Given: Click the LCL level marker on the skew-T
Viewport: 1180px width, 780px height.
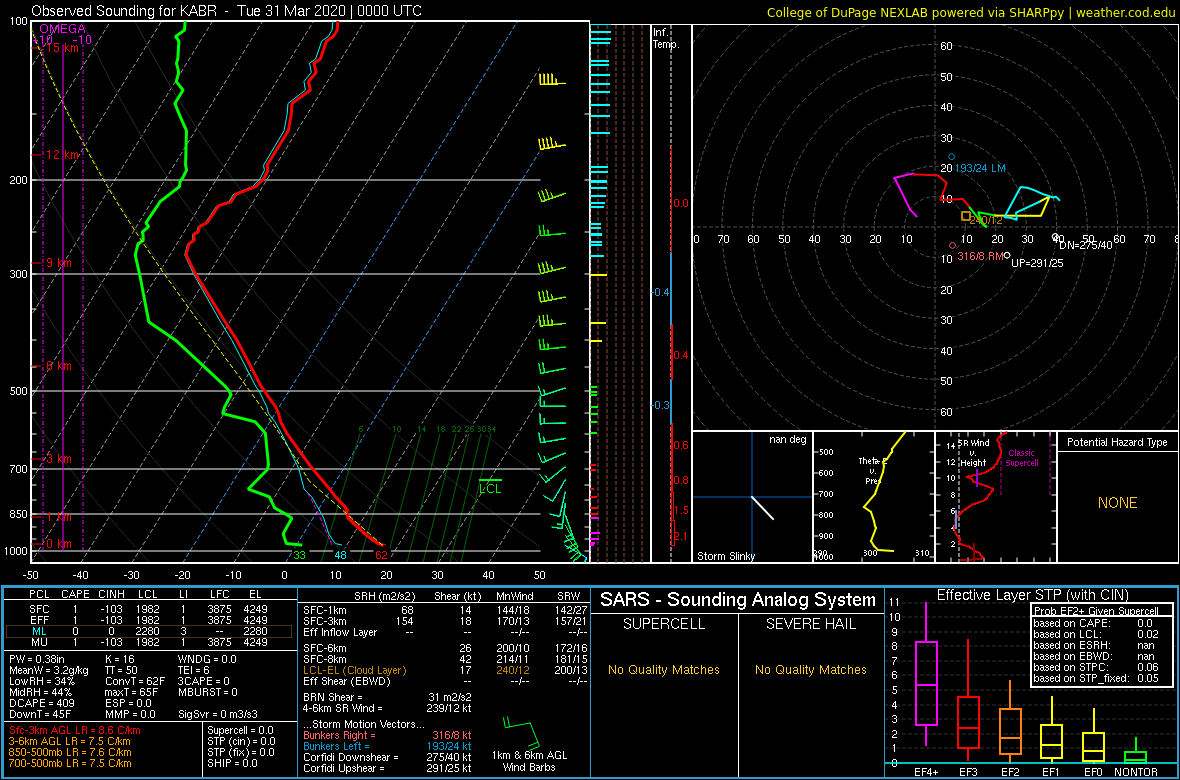Looking at the screenshot, I should 490,486.
